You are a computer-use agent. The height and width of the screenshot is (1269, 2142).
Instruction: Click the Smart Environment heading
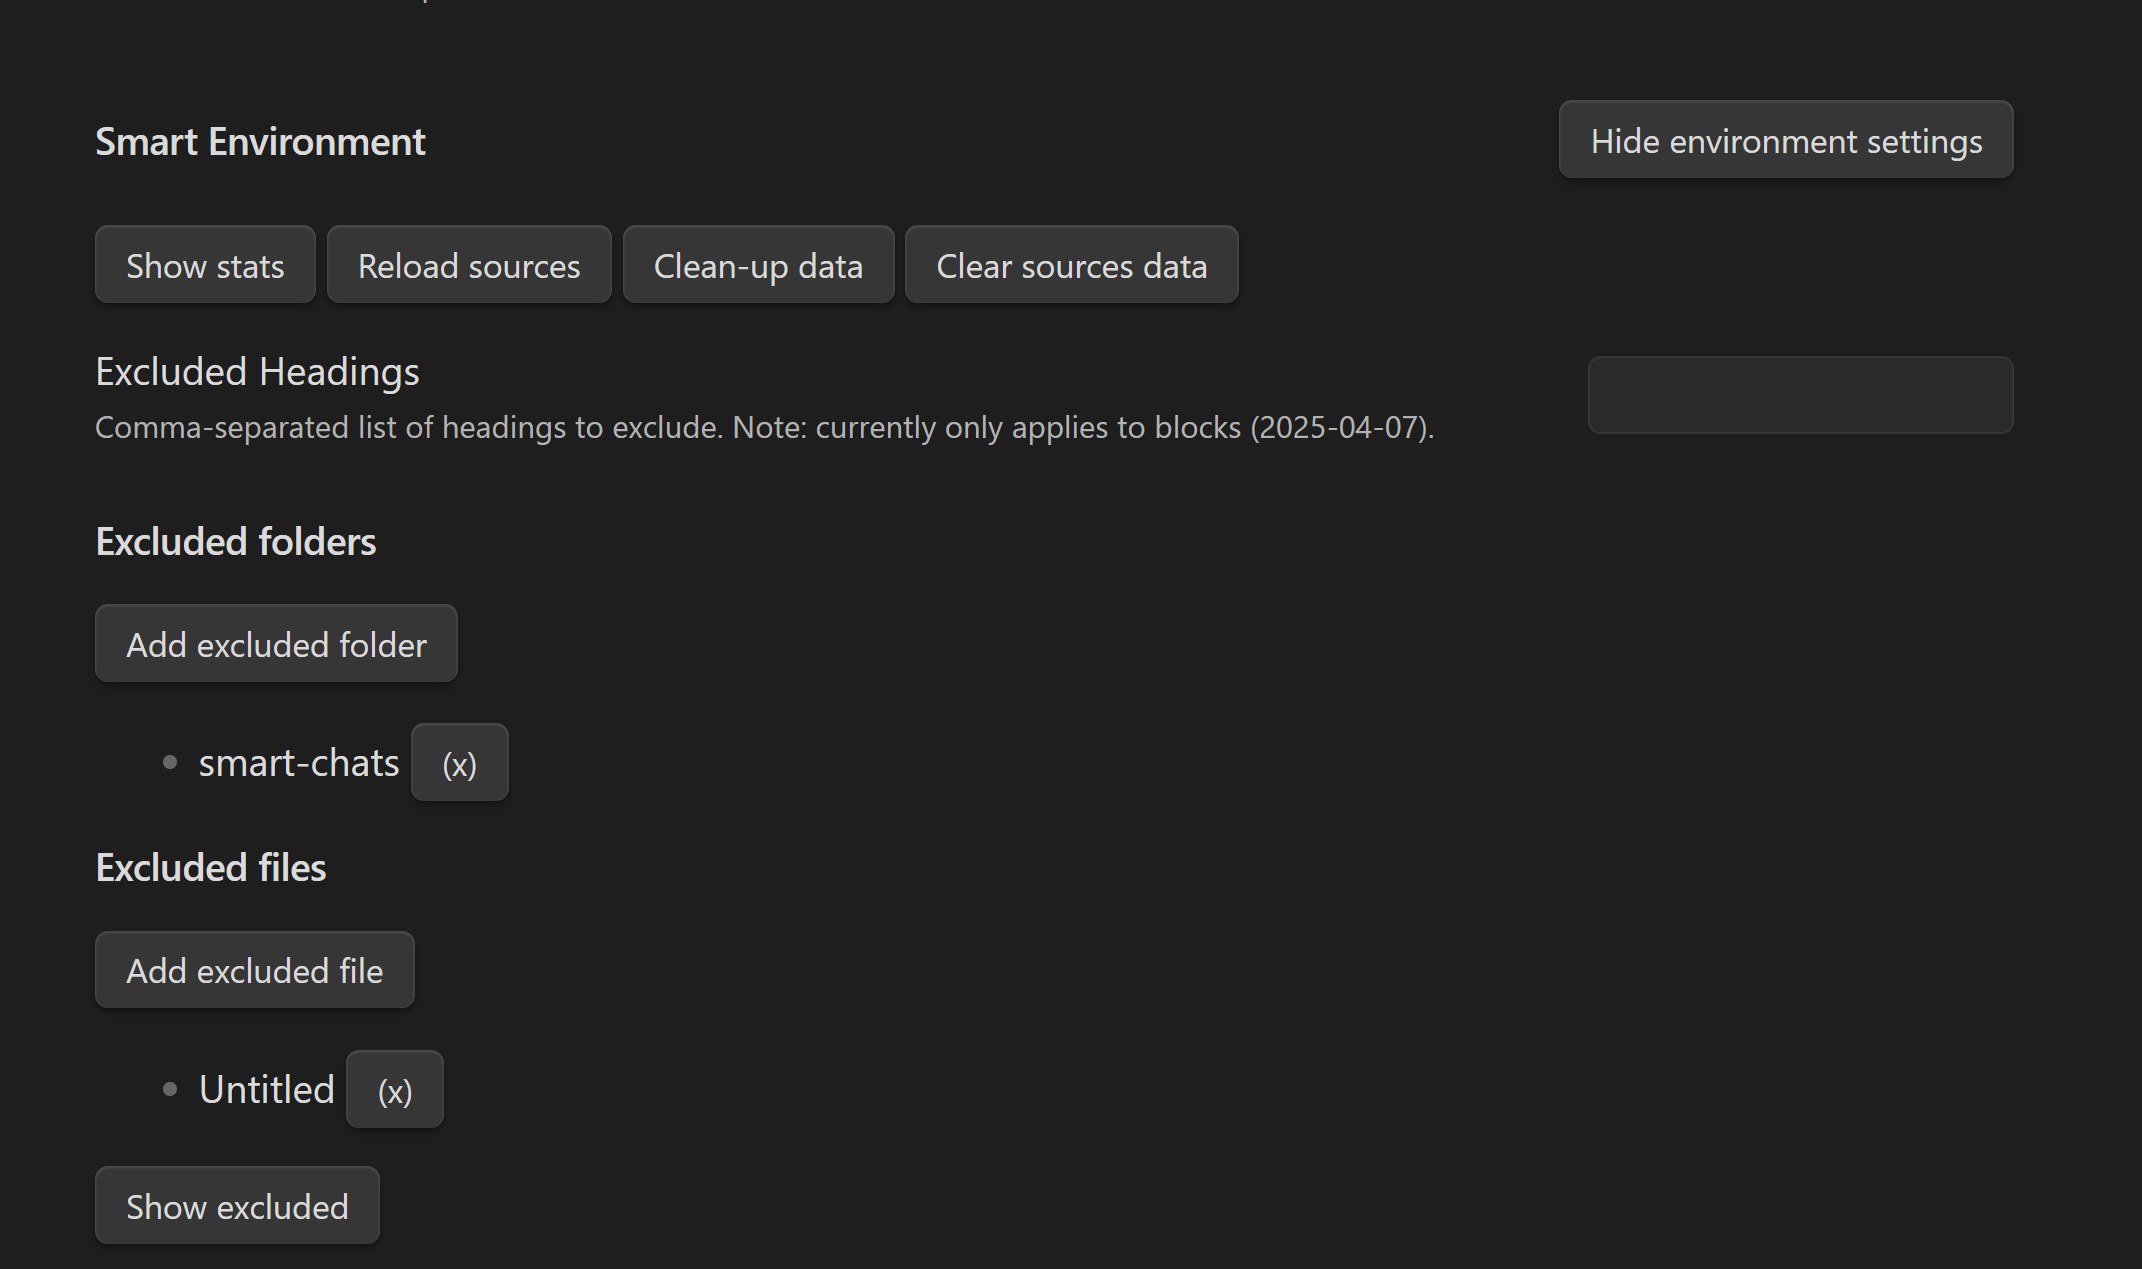(260, 142)
